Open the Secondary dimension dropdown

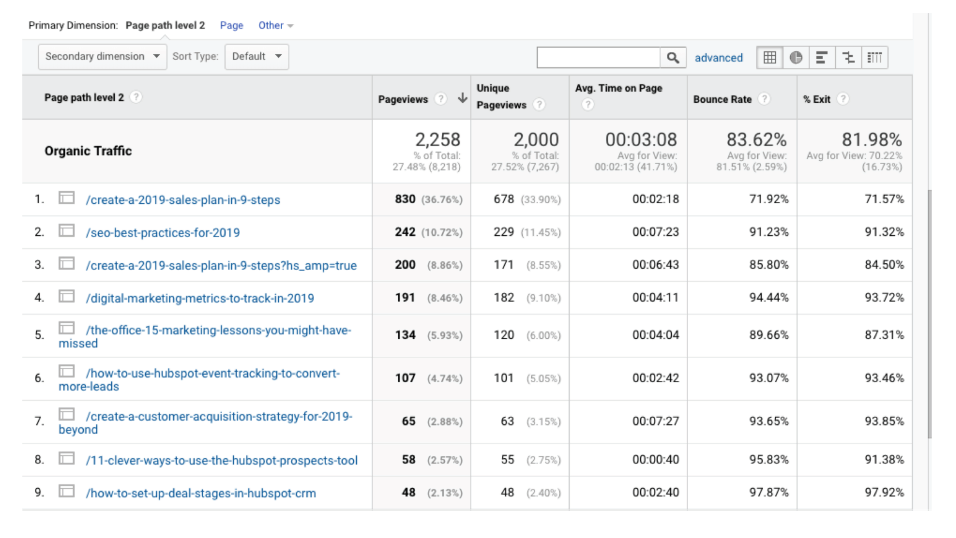point(102,57)
